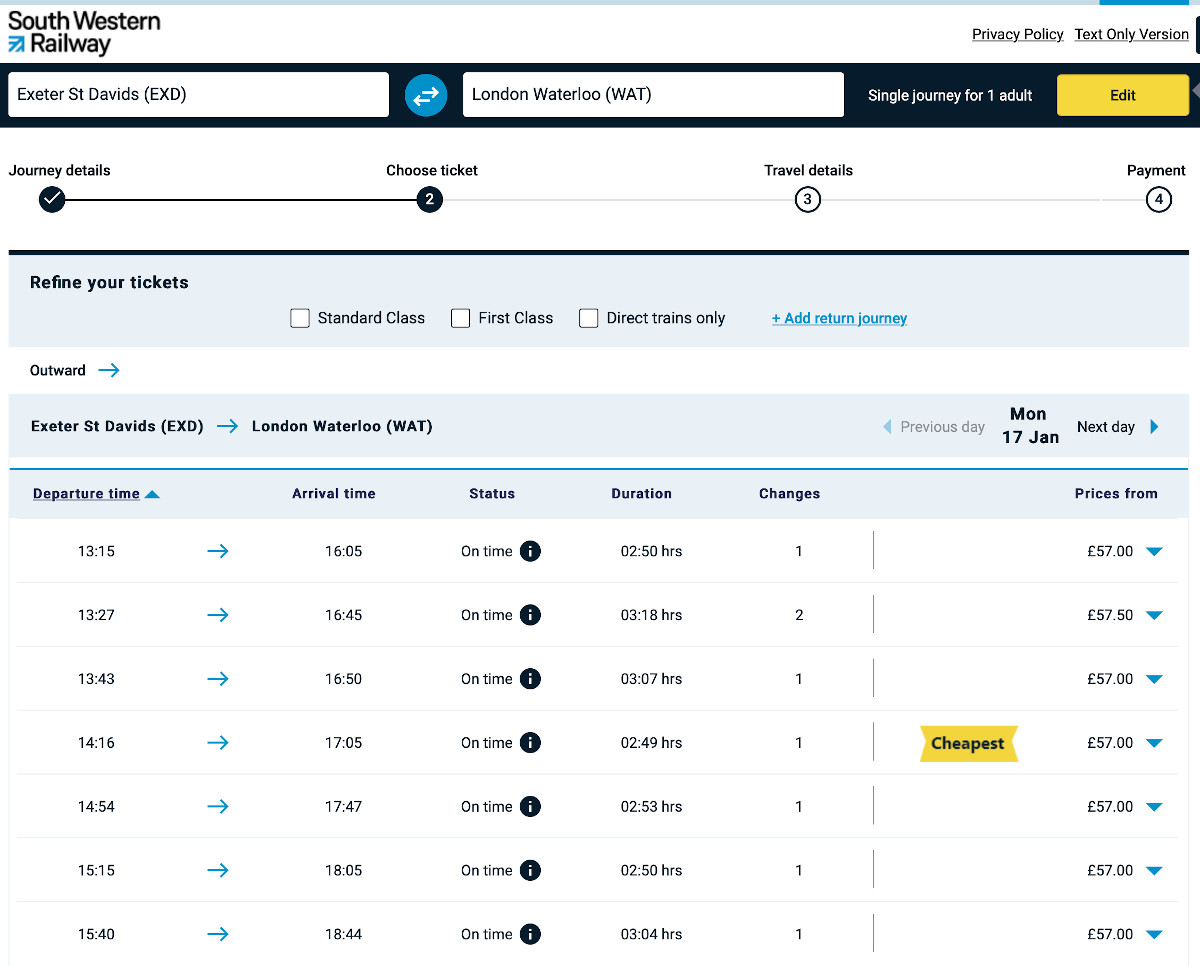This screenshot has height=966, width=1200.
Task: Click the previous day arrow icon
Action: click(887, 427)
